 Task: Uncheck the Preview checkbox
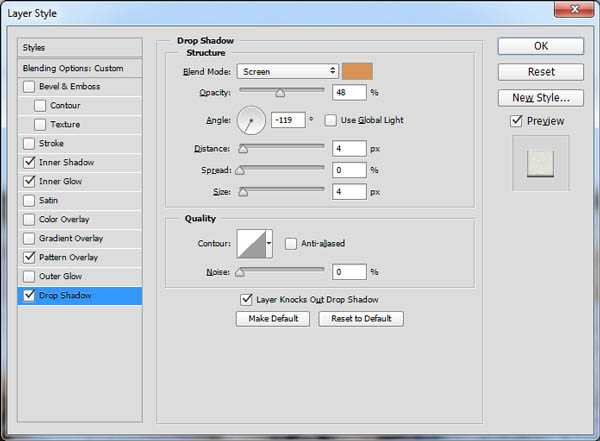516,121
